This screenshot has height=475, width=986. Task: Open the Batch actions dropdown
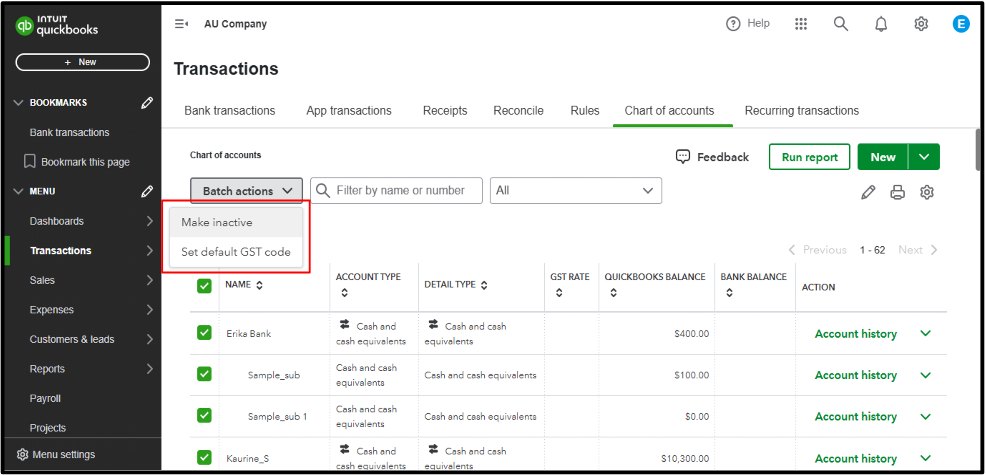click(x=246, y=191)
